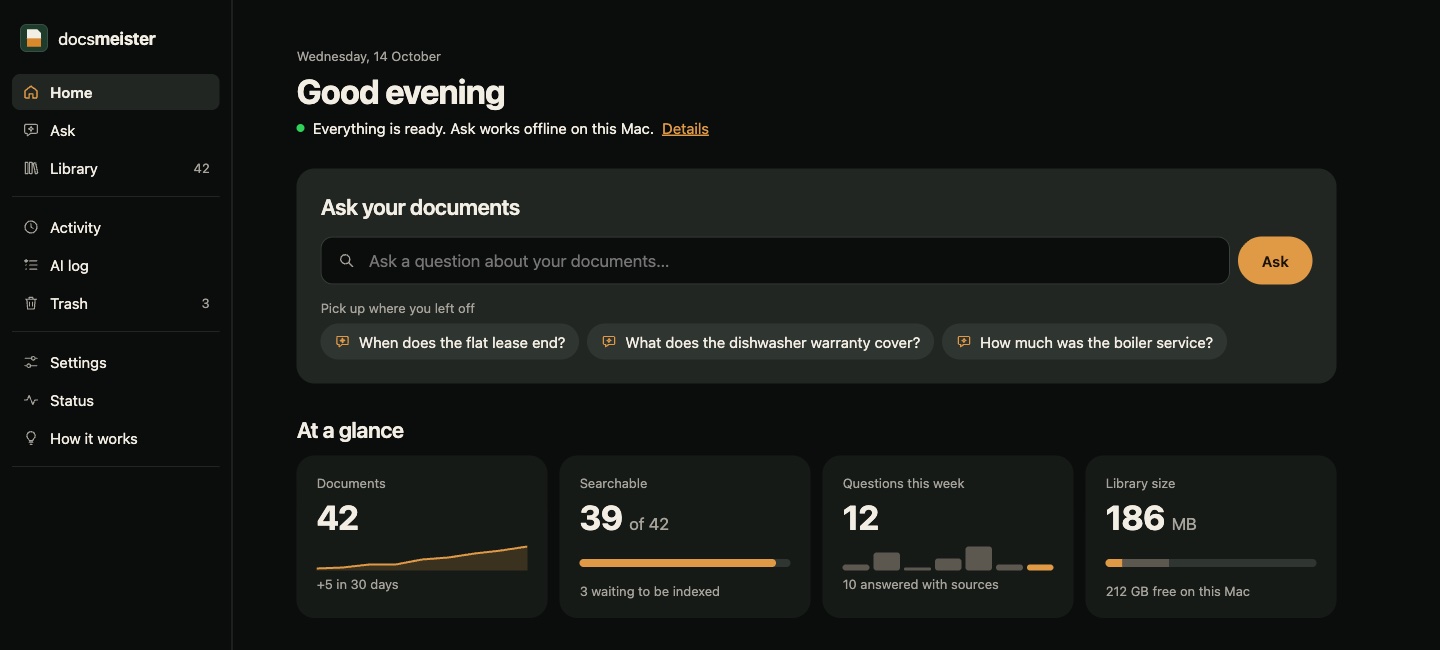Viewport: 1440px width, 650px height.
Task: Focus the 'Ask a question about your documents' field
Action: tap(775, 261)
